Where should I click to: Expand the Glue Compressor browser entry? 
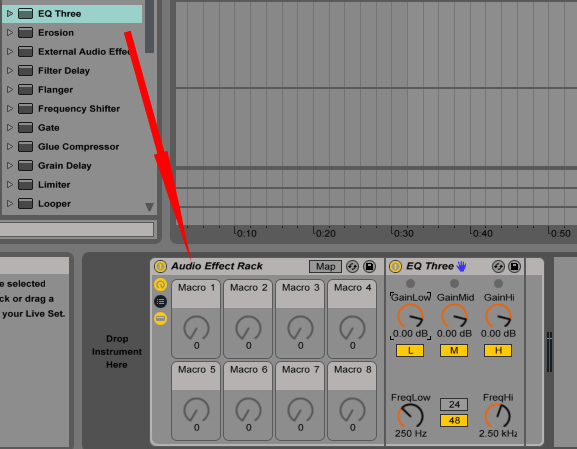point(10,146)
